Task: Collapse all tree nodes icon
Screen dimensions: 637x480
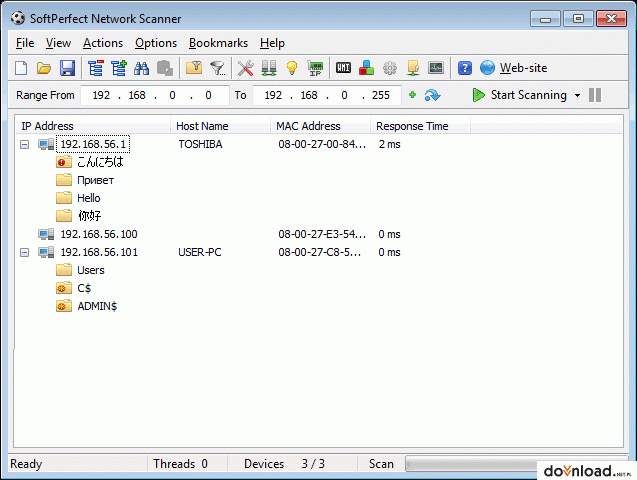Action: [x=95, y=68]
